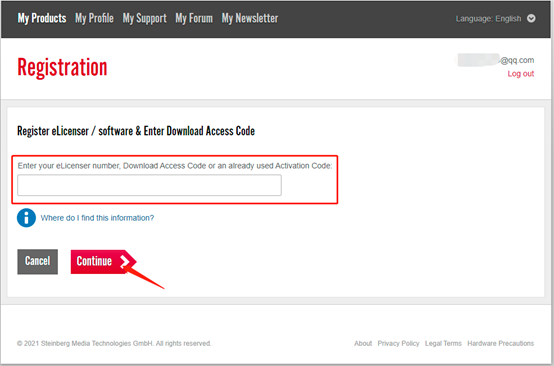Open My Newsletter page
This screenshot has width=554, height=366.
tap(250, 18)
